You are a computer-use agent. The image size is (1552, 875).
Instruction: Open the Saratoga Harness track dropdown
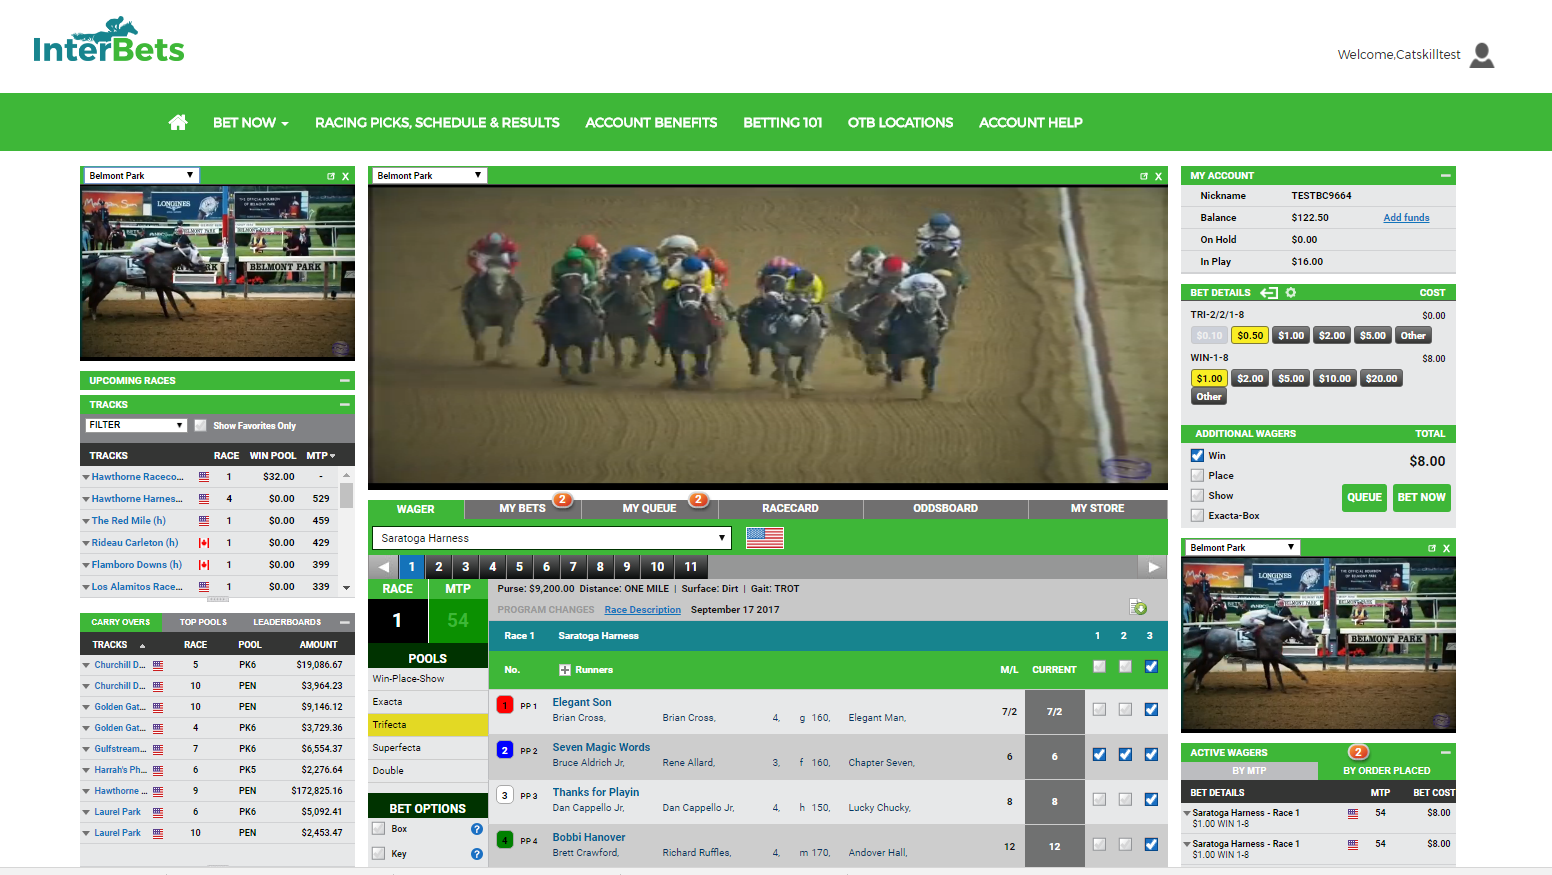[552, 538]
